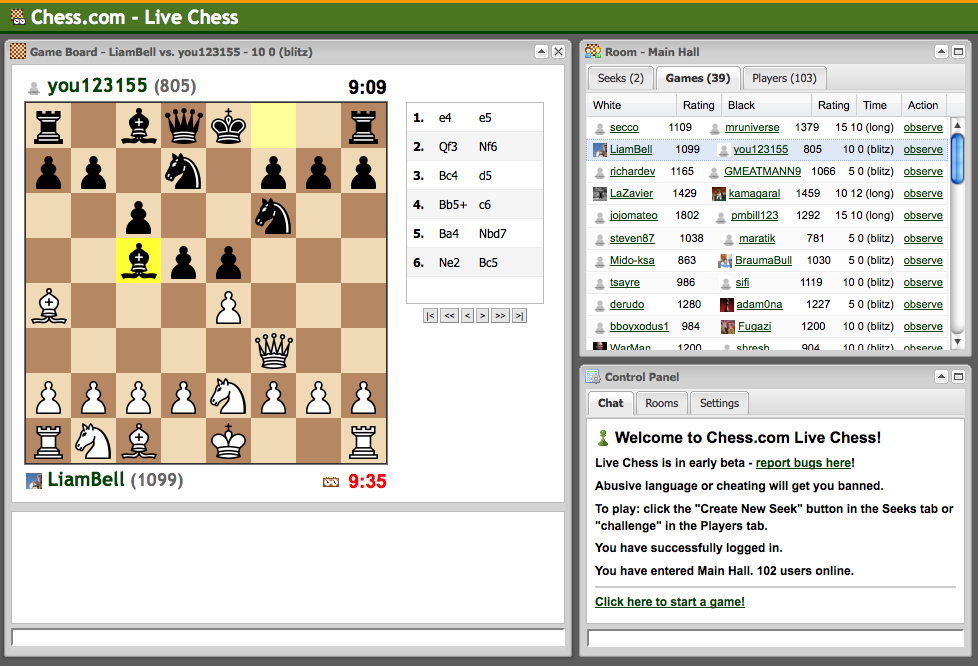Open the Seeks (2) tab
This screenshot has width=978, height=666.
point(621,79)
